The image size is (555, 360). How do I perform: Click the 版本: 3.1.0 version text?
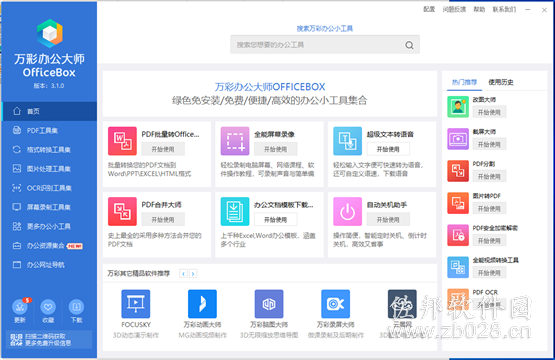(x=49, y=86)
